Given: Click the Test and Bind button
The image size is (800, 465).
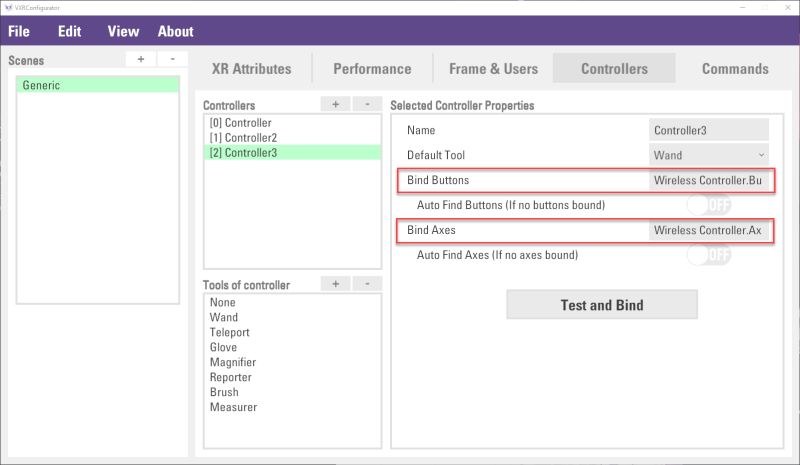Looking at the screenshot, I should click(x=602, y=305).
